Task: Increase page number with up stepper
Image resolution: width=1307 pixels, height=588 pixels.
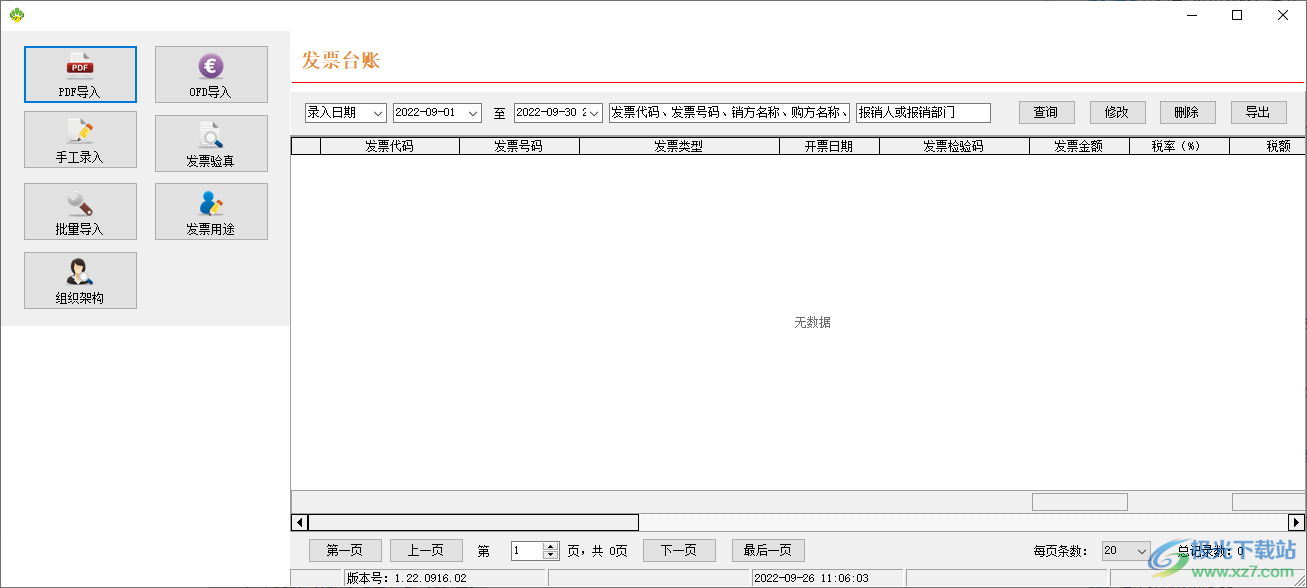Action: pos(550,547)
